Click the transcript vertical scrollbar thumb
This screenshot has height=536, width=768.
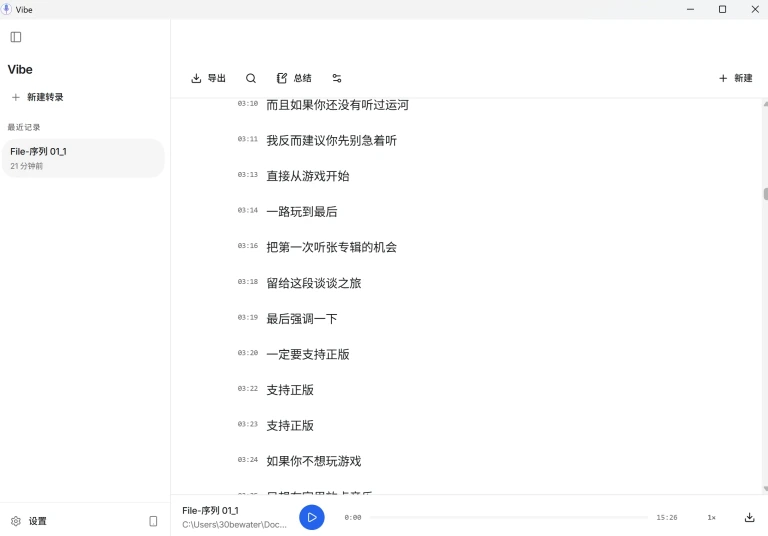point(765,194)
